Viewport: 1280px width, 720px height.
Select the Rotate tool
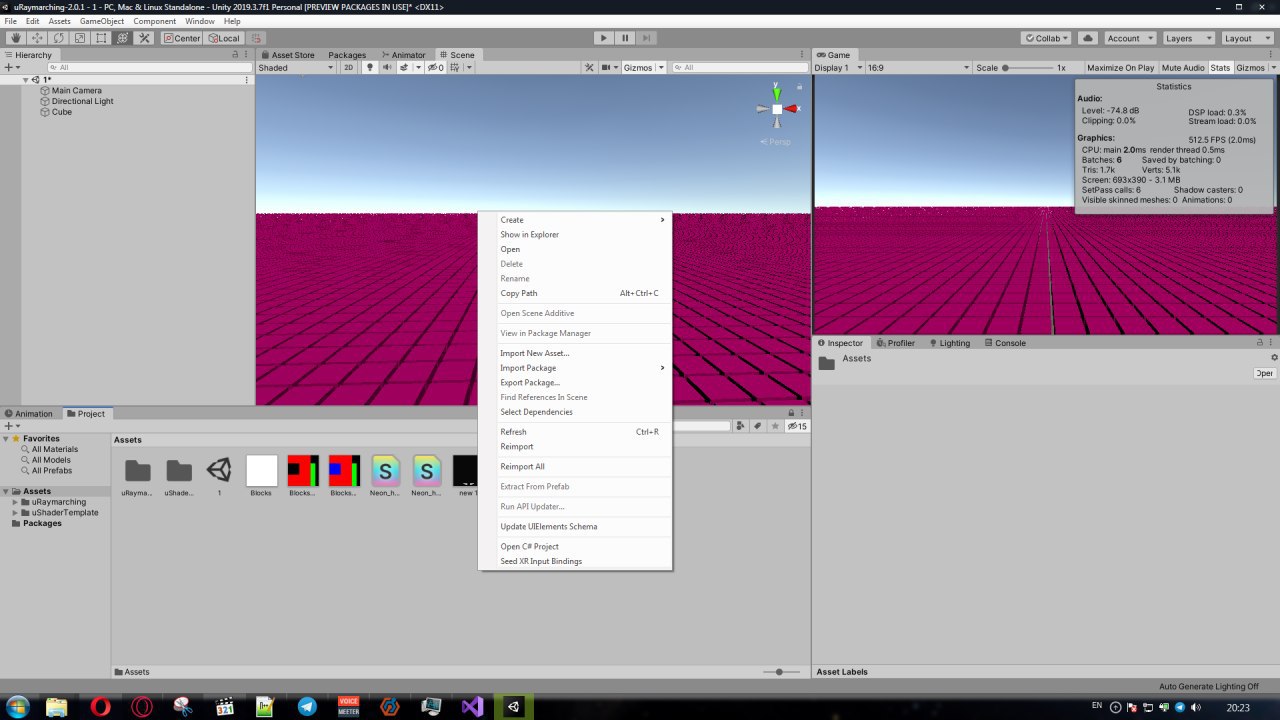point(59,38)
